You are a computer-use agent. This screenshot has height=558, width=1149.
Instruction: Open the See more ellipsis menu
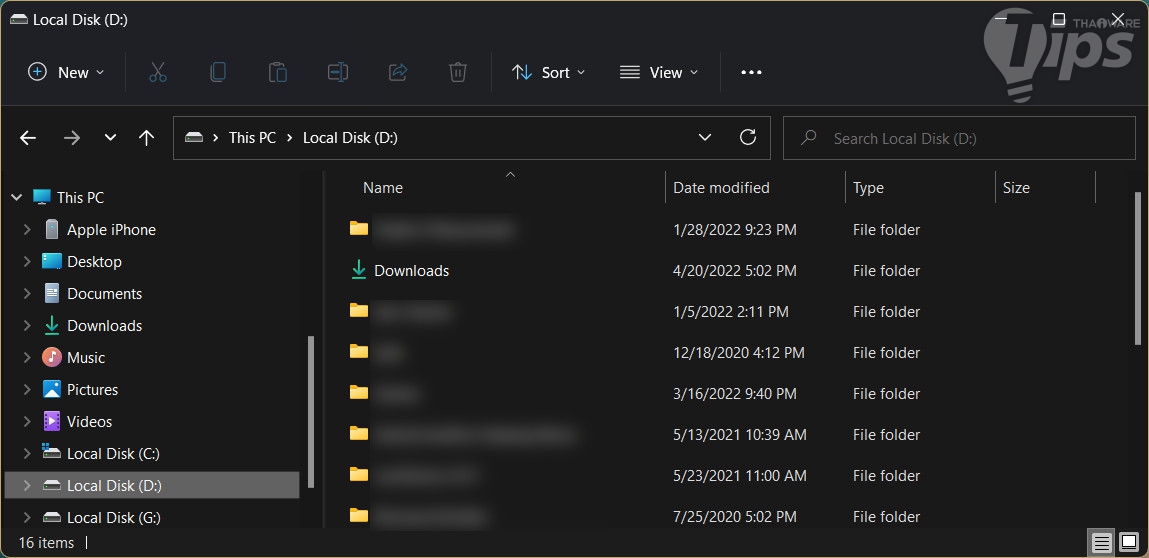pyautogui.click(x=751, y=72)
